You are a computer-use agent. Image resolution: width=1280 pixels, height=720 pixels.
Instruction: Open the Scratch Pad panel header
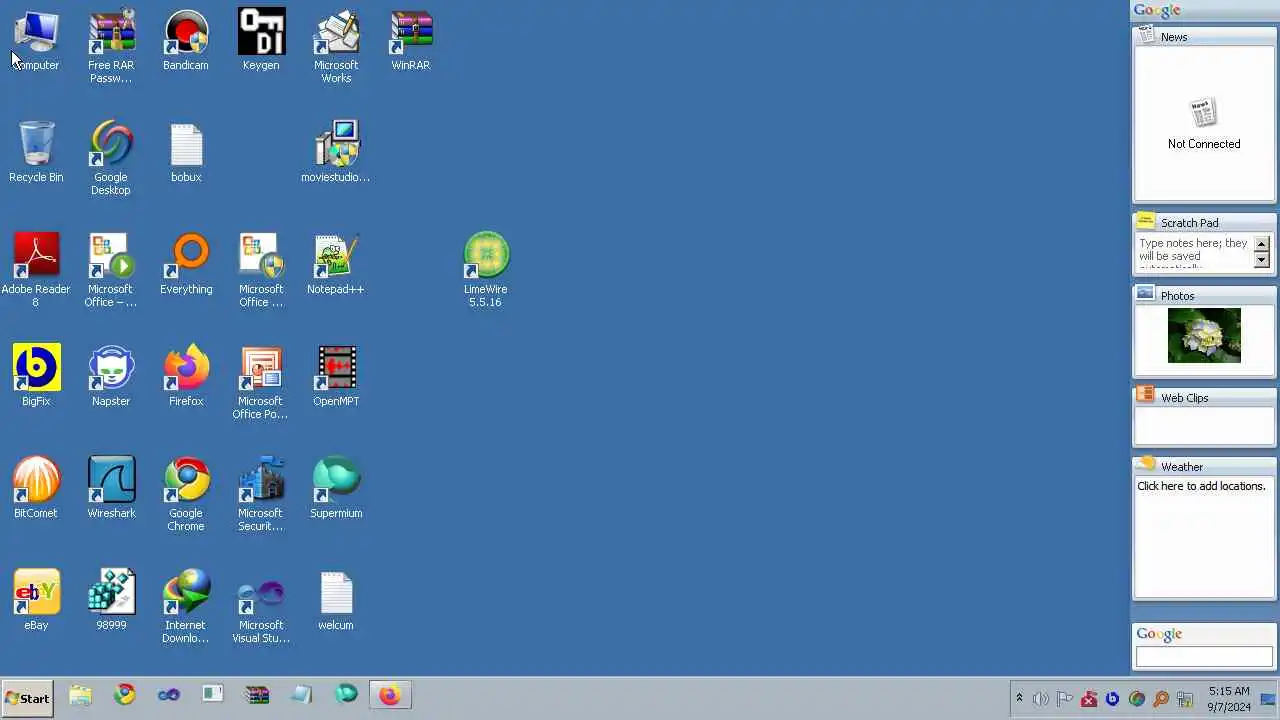point(1204,223)
